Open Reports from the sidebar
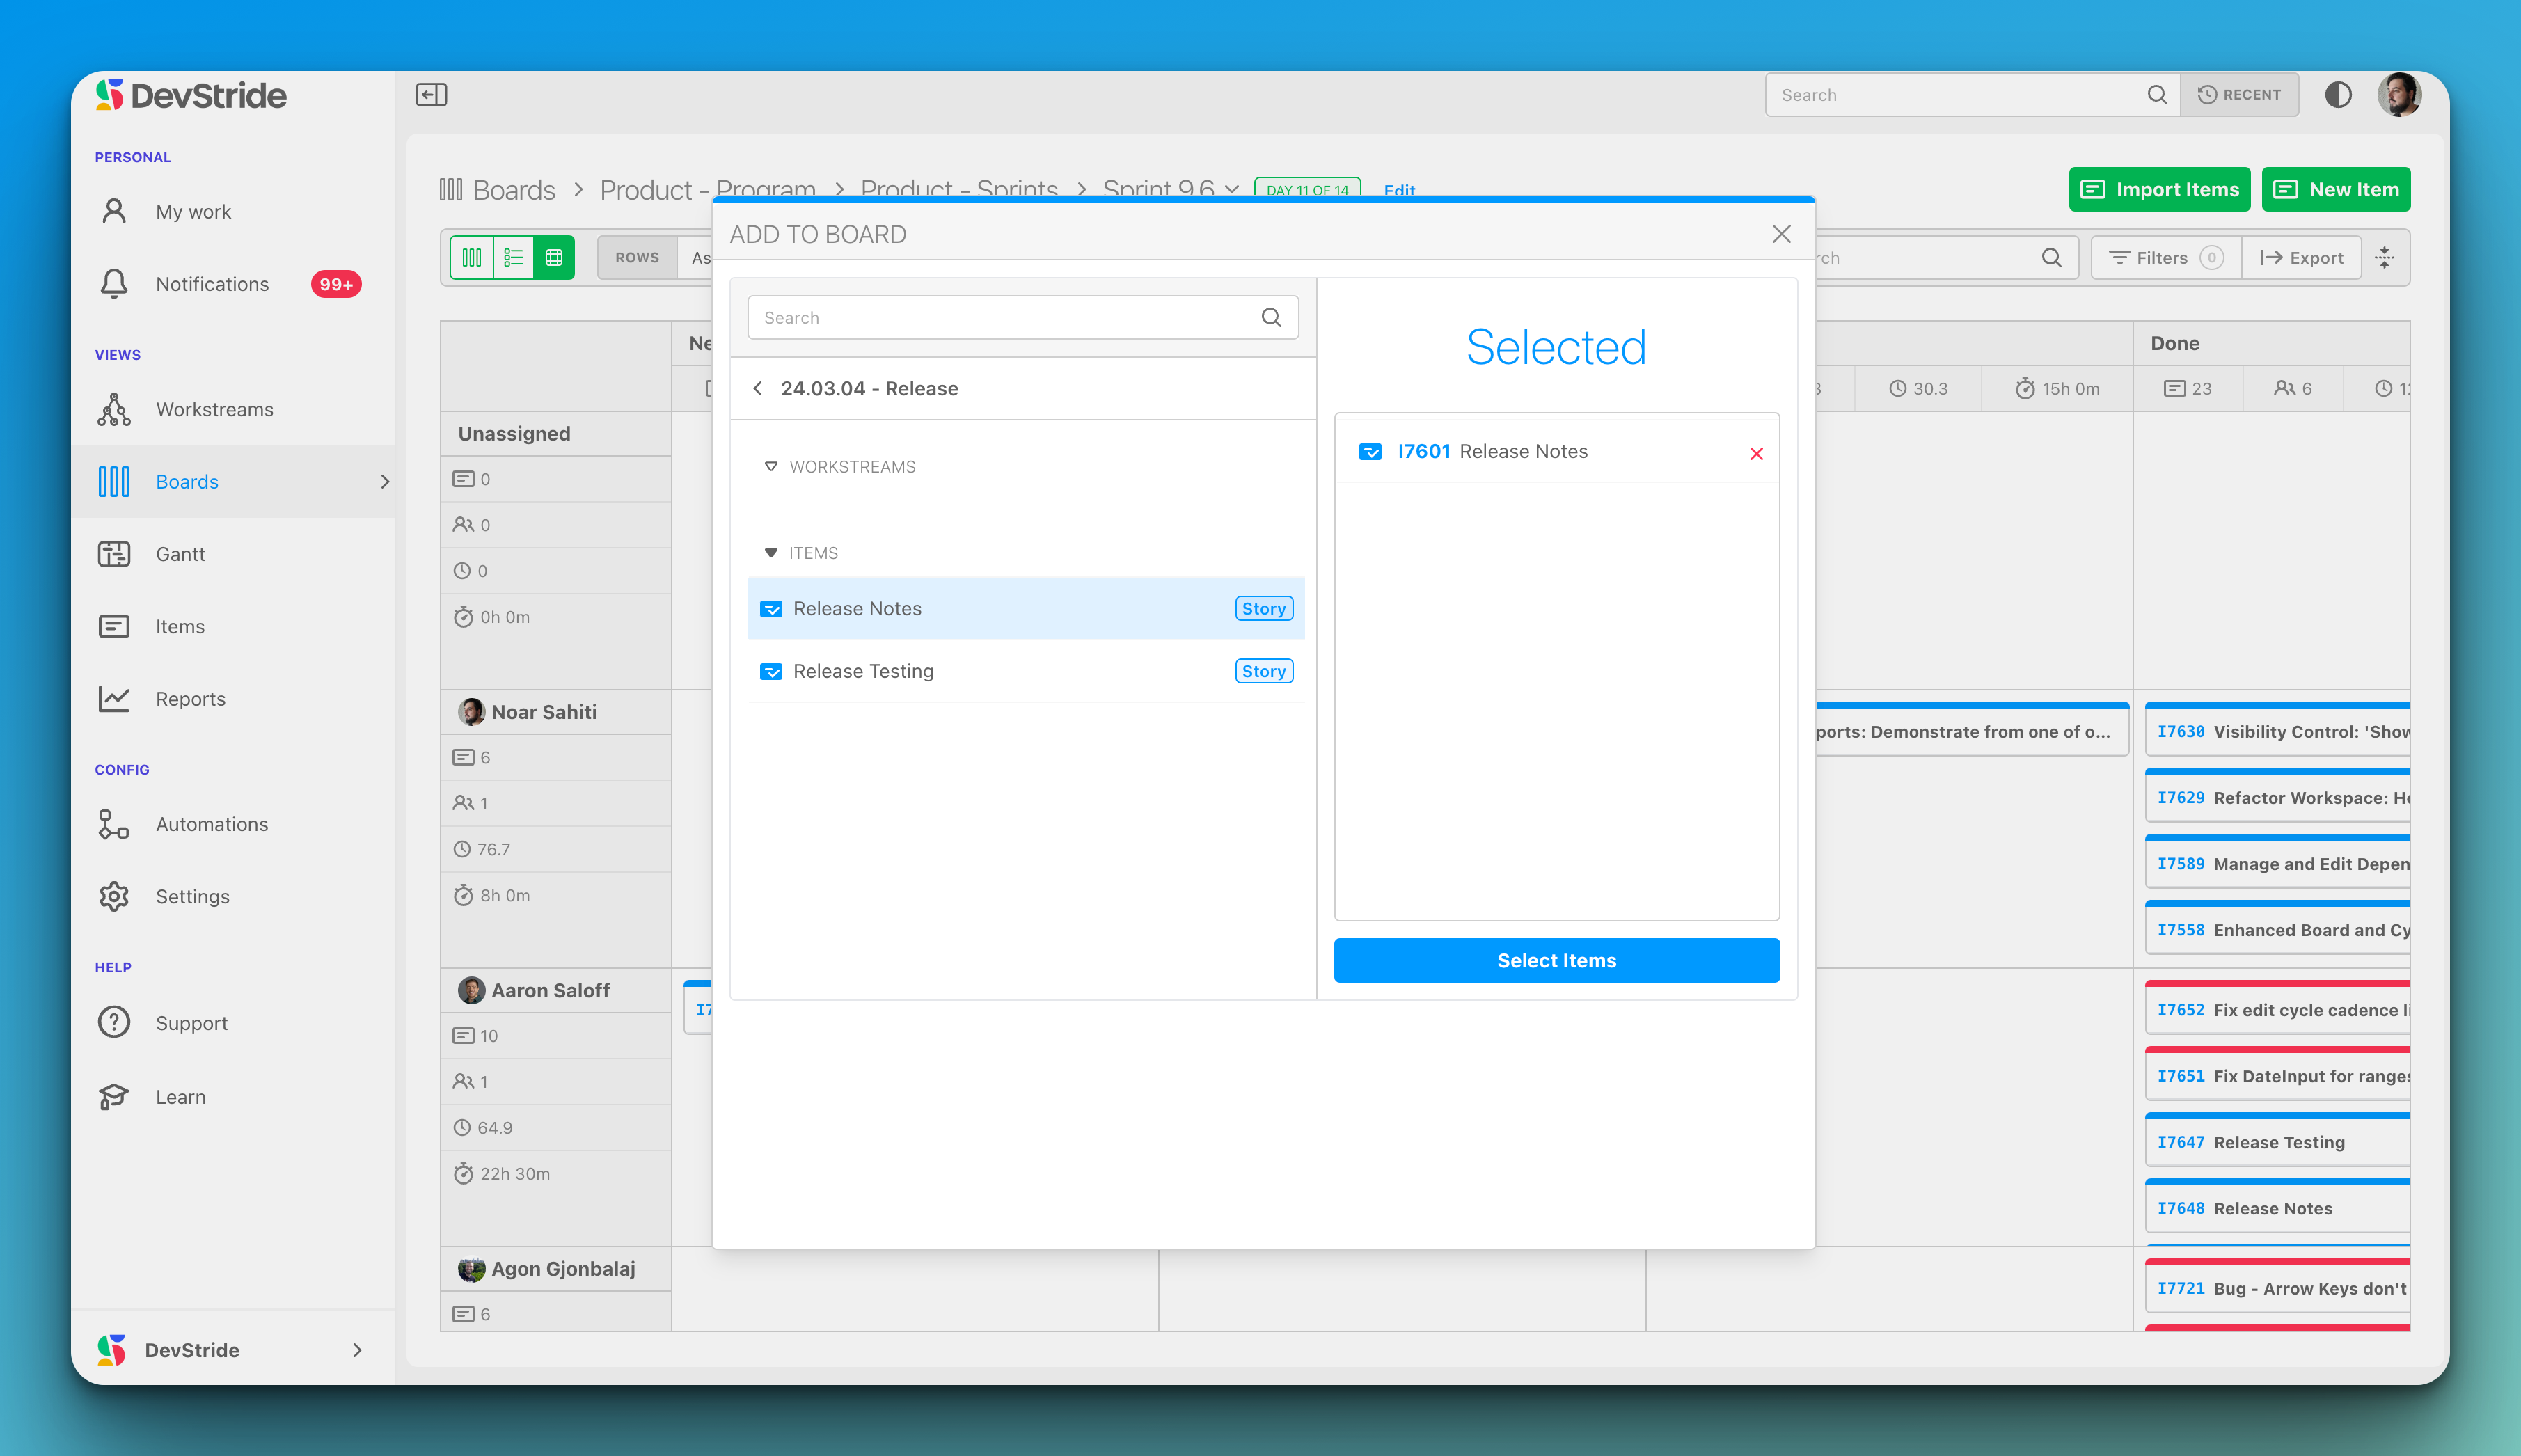The image size is (2521, 1456). pyautogui.click(x=190, y=698)
